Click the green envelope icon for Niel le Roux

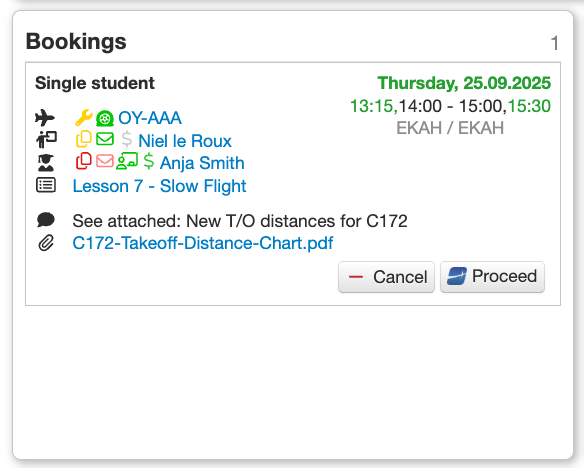point(105,139)
